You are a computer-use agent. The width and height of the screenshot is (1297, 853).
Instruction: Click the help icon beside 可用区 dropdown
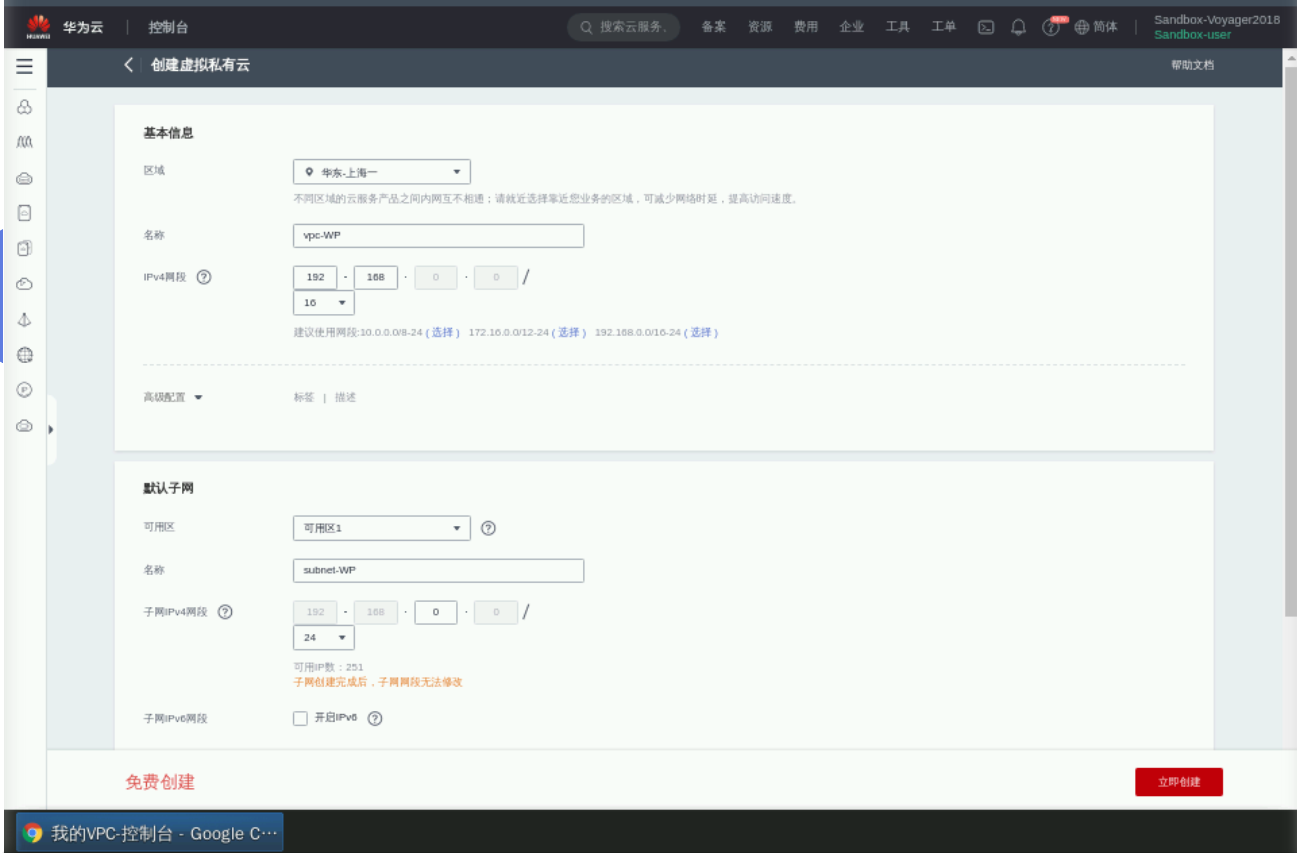pyautogui.click(x=488, y=528)
